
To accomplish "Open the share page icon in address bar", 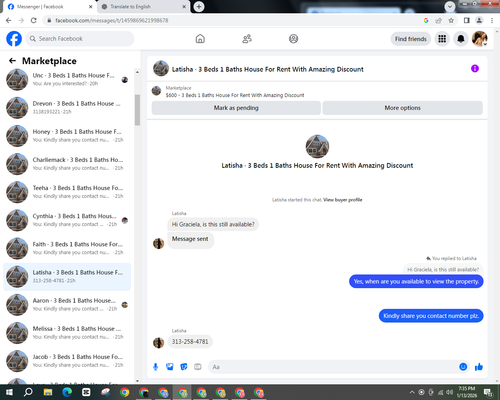I will 438,20.
